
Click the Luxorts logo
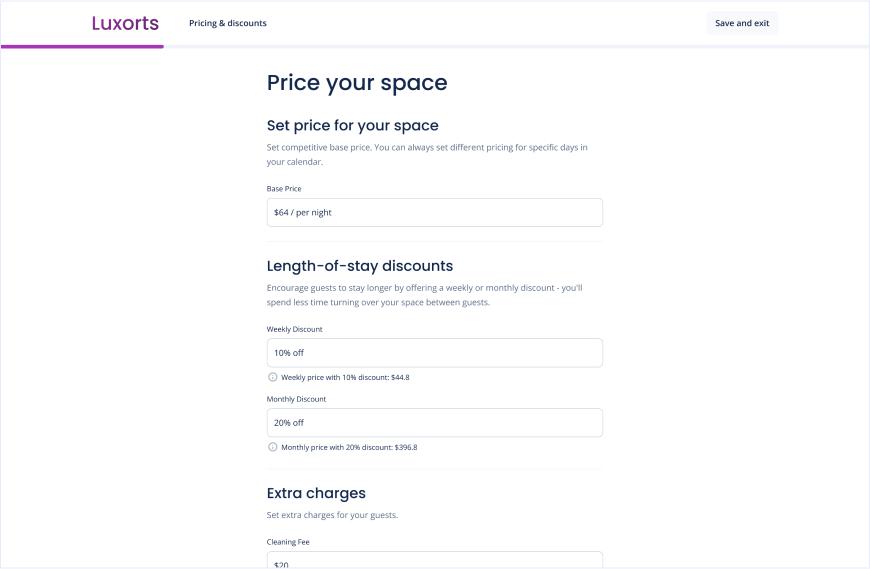coord(125,23)
